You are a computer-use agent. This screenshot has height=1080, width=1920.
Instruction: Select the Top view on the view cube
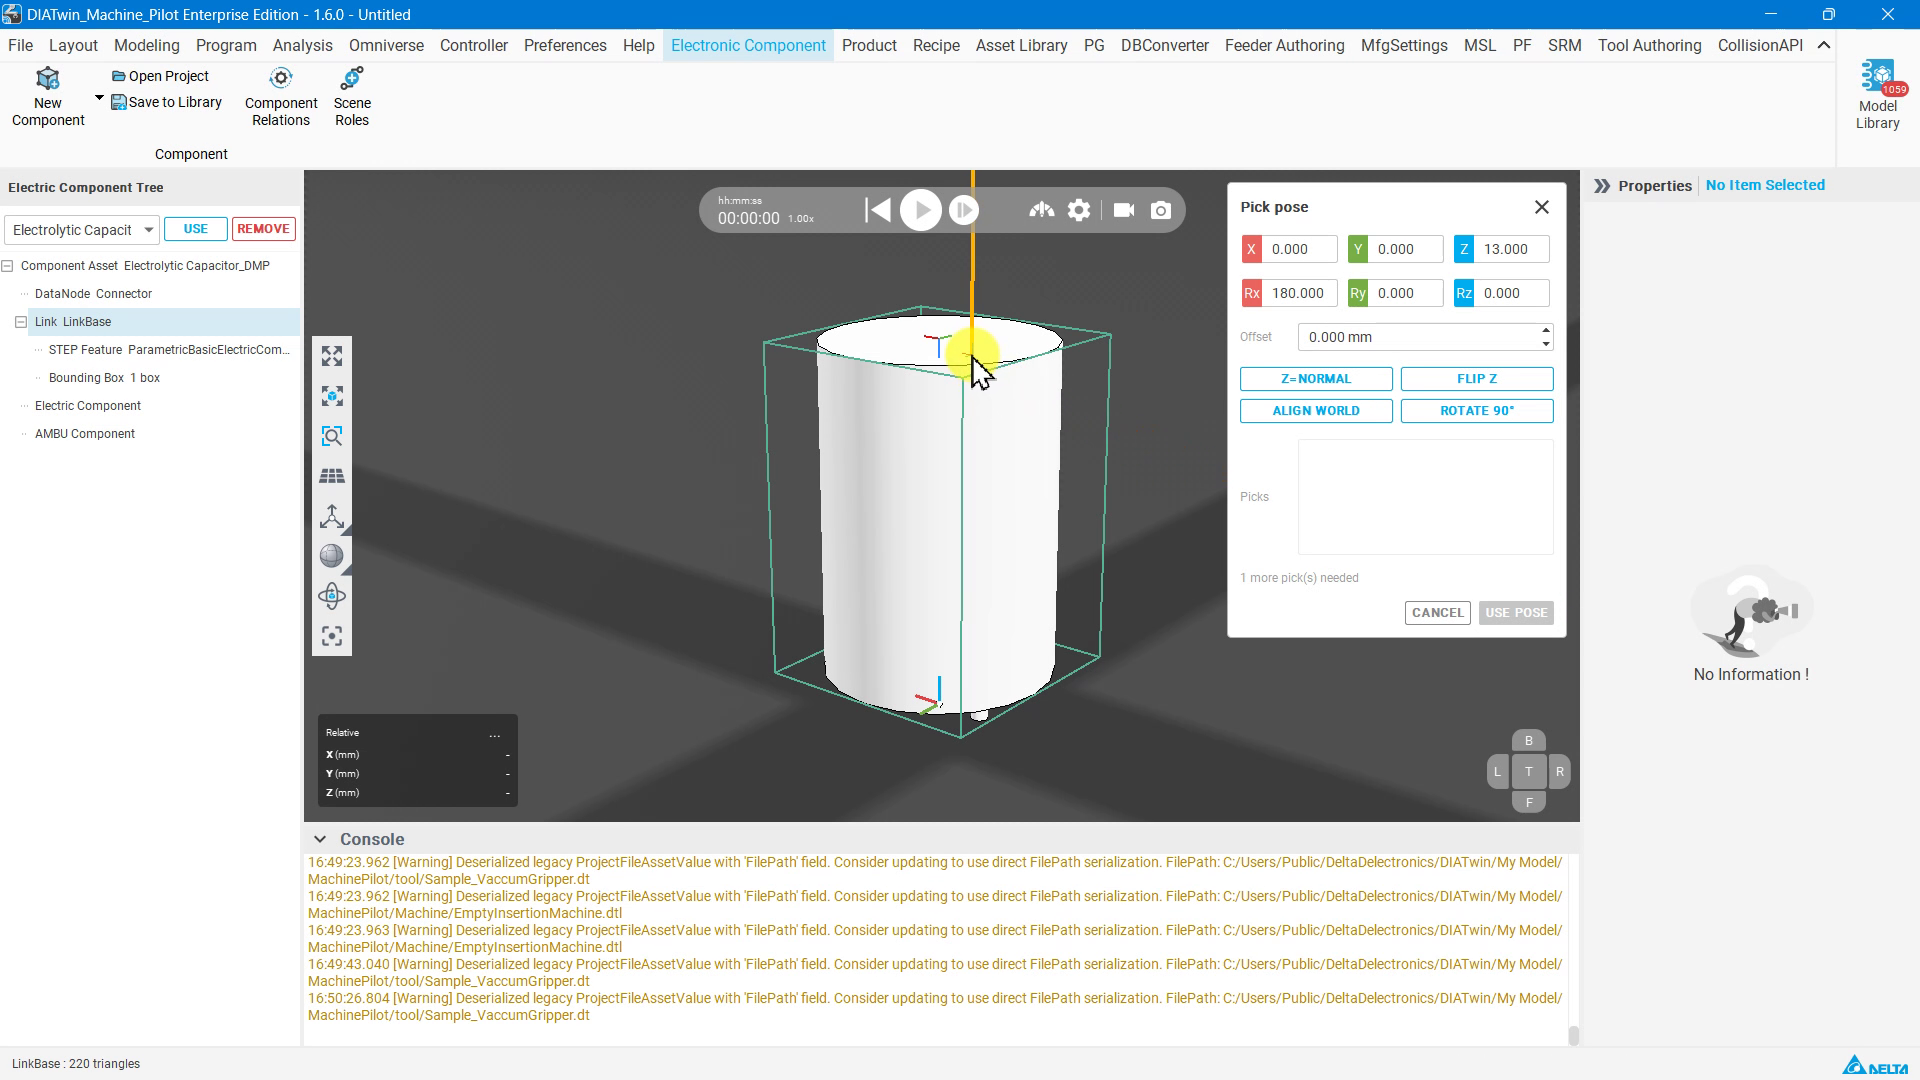pos(1528,772)
